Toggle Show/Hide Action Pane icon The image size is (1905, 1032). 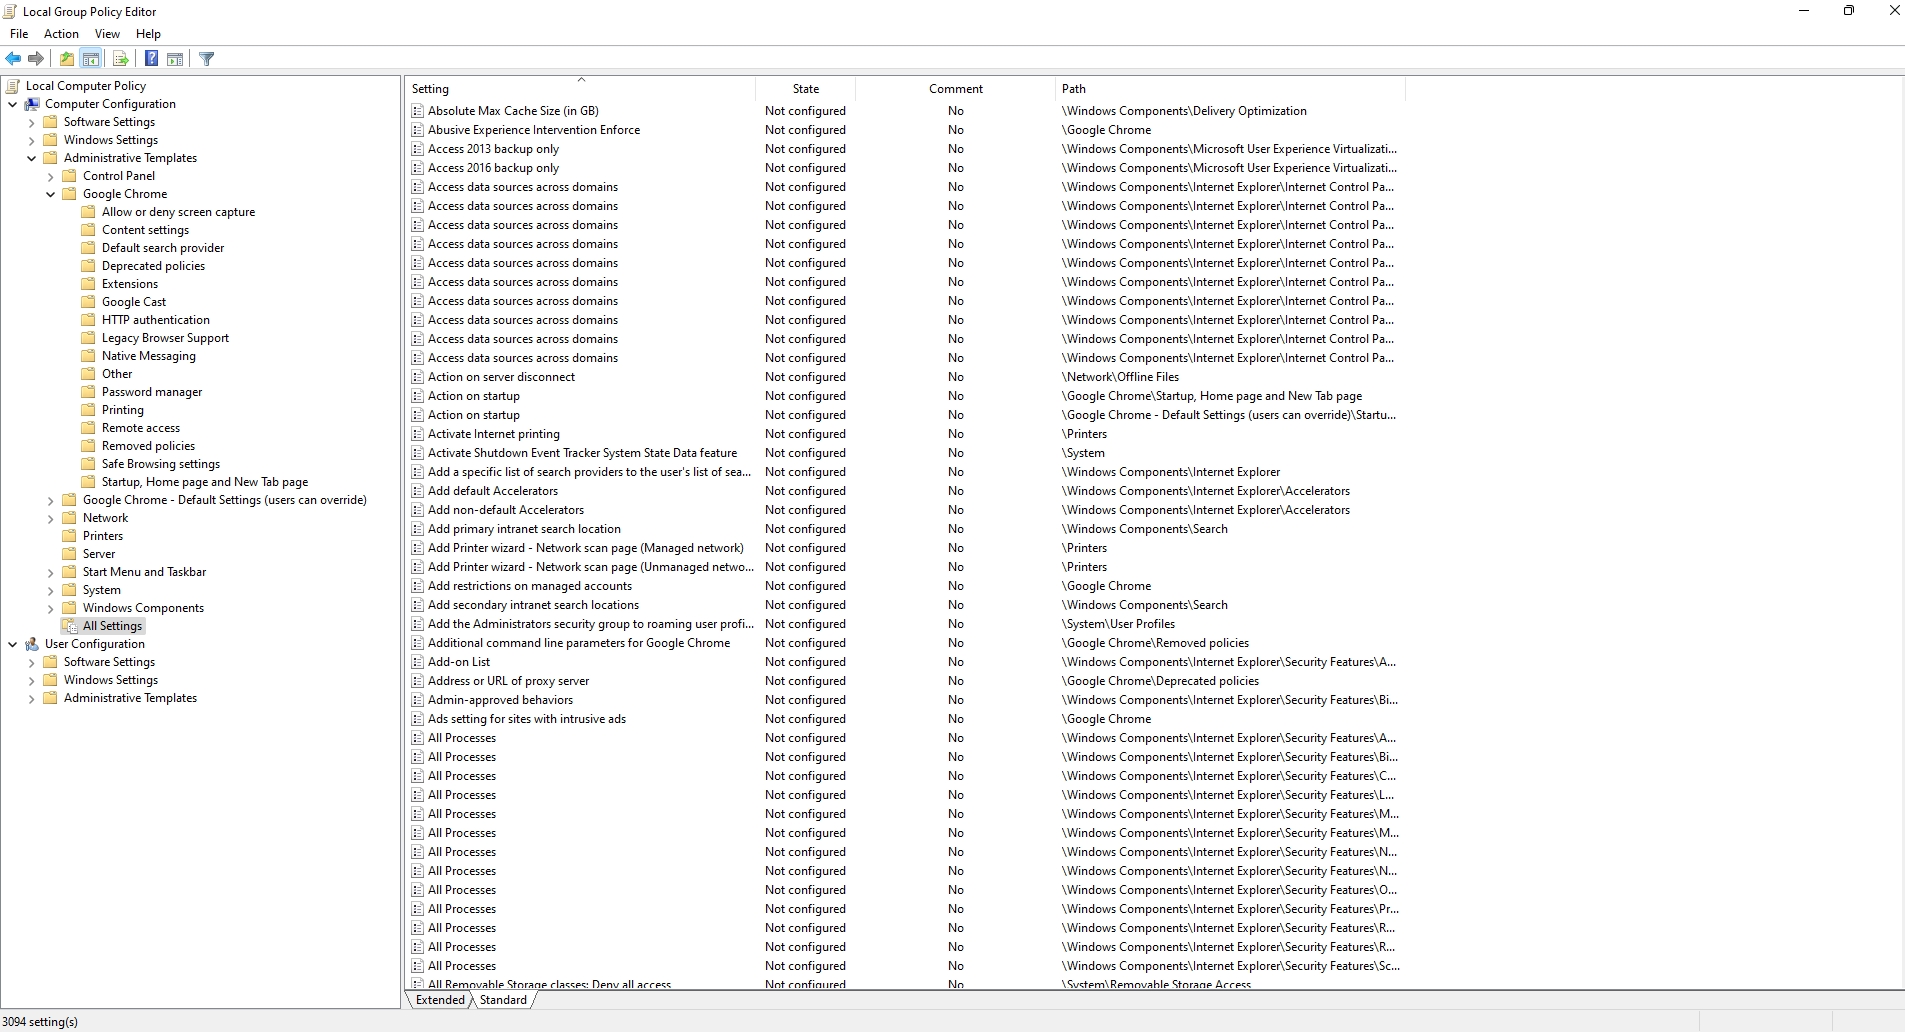pos(175,59)
